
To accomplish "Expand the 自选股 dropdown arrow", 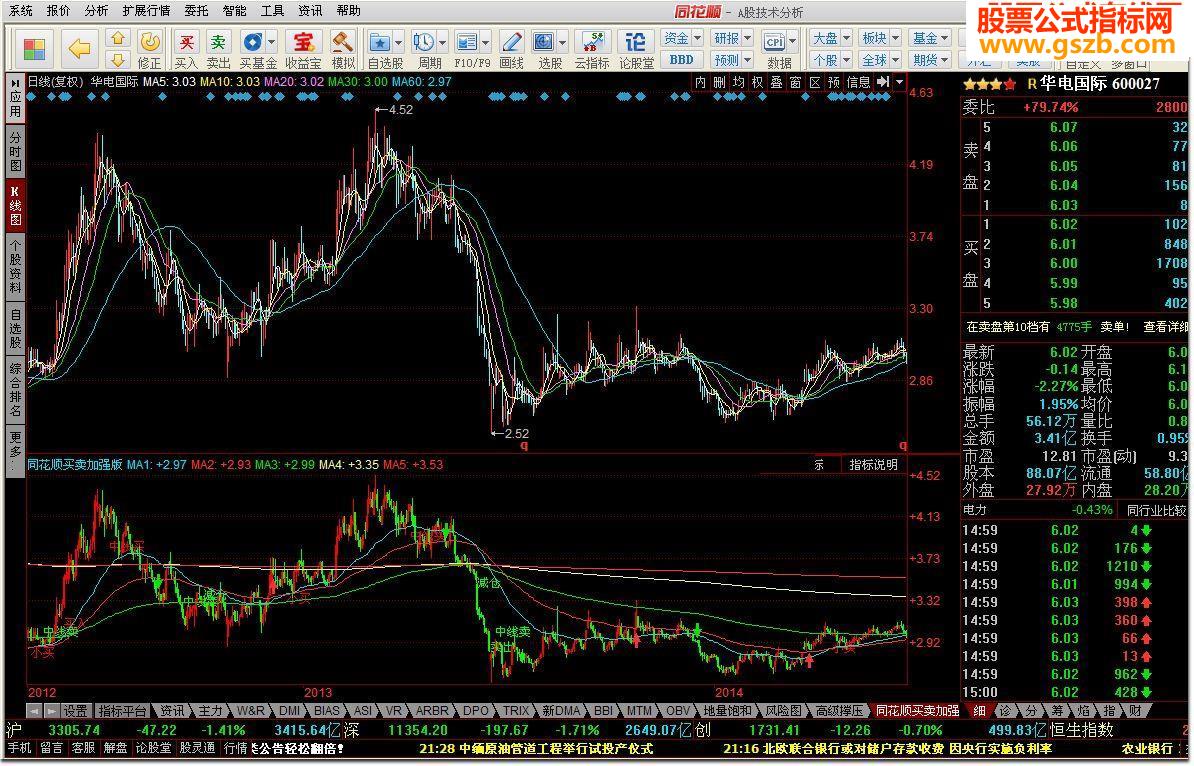I will click(x=399, y=43).
